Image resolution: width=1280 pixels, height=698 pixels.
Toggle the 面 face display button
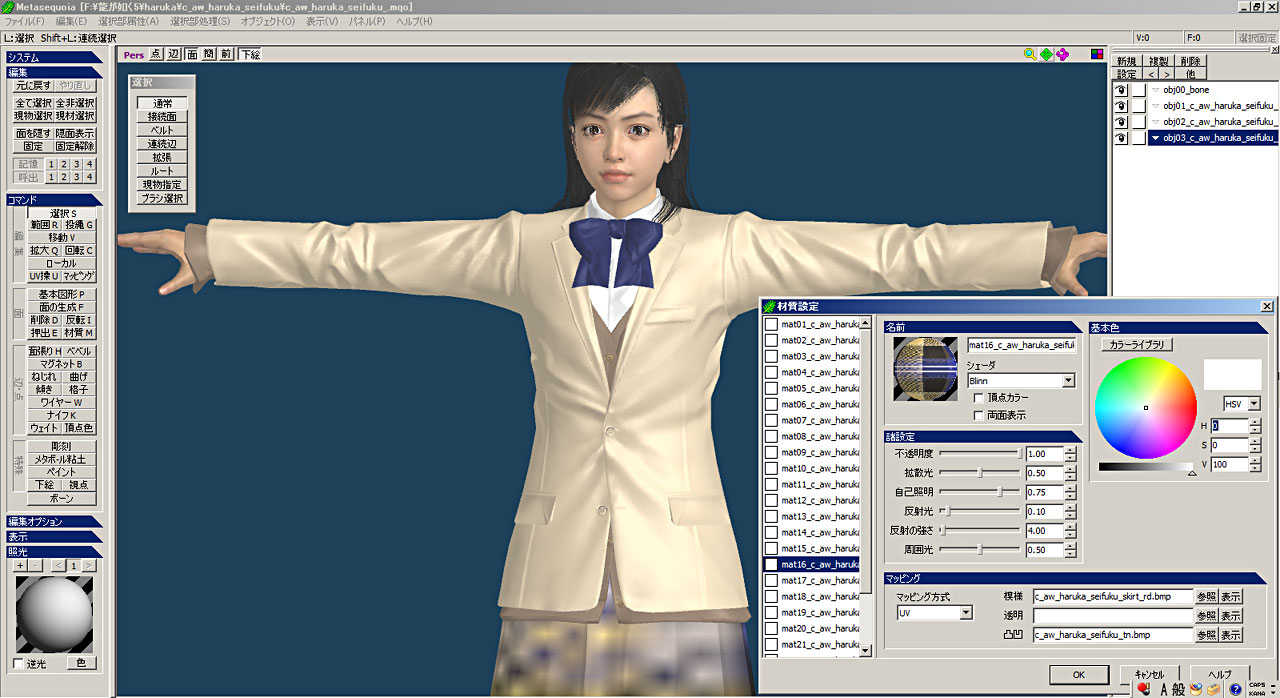[x=192, y=55]
